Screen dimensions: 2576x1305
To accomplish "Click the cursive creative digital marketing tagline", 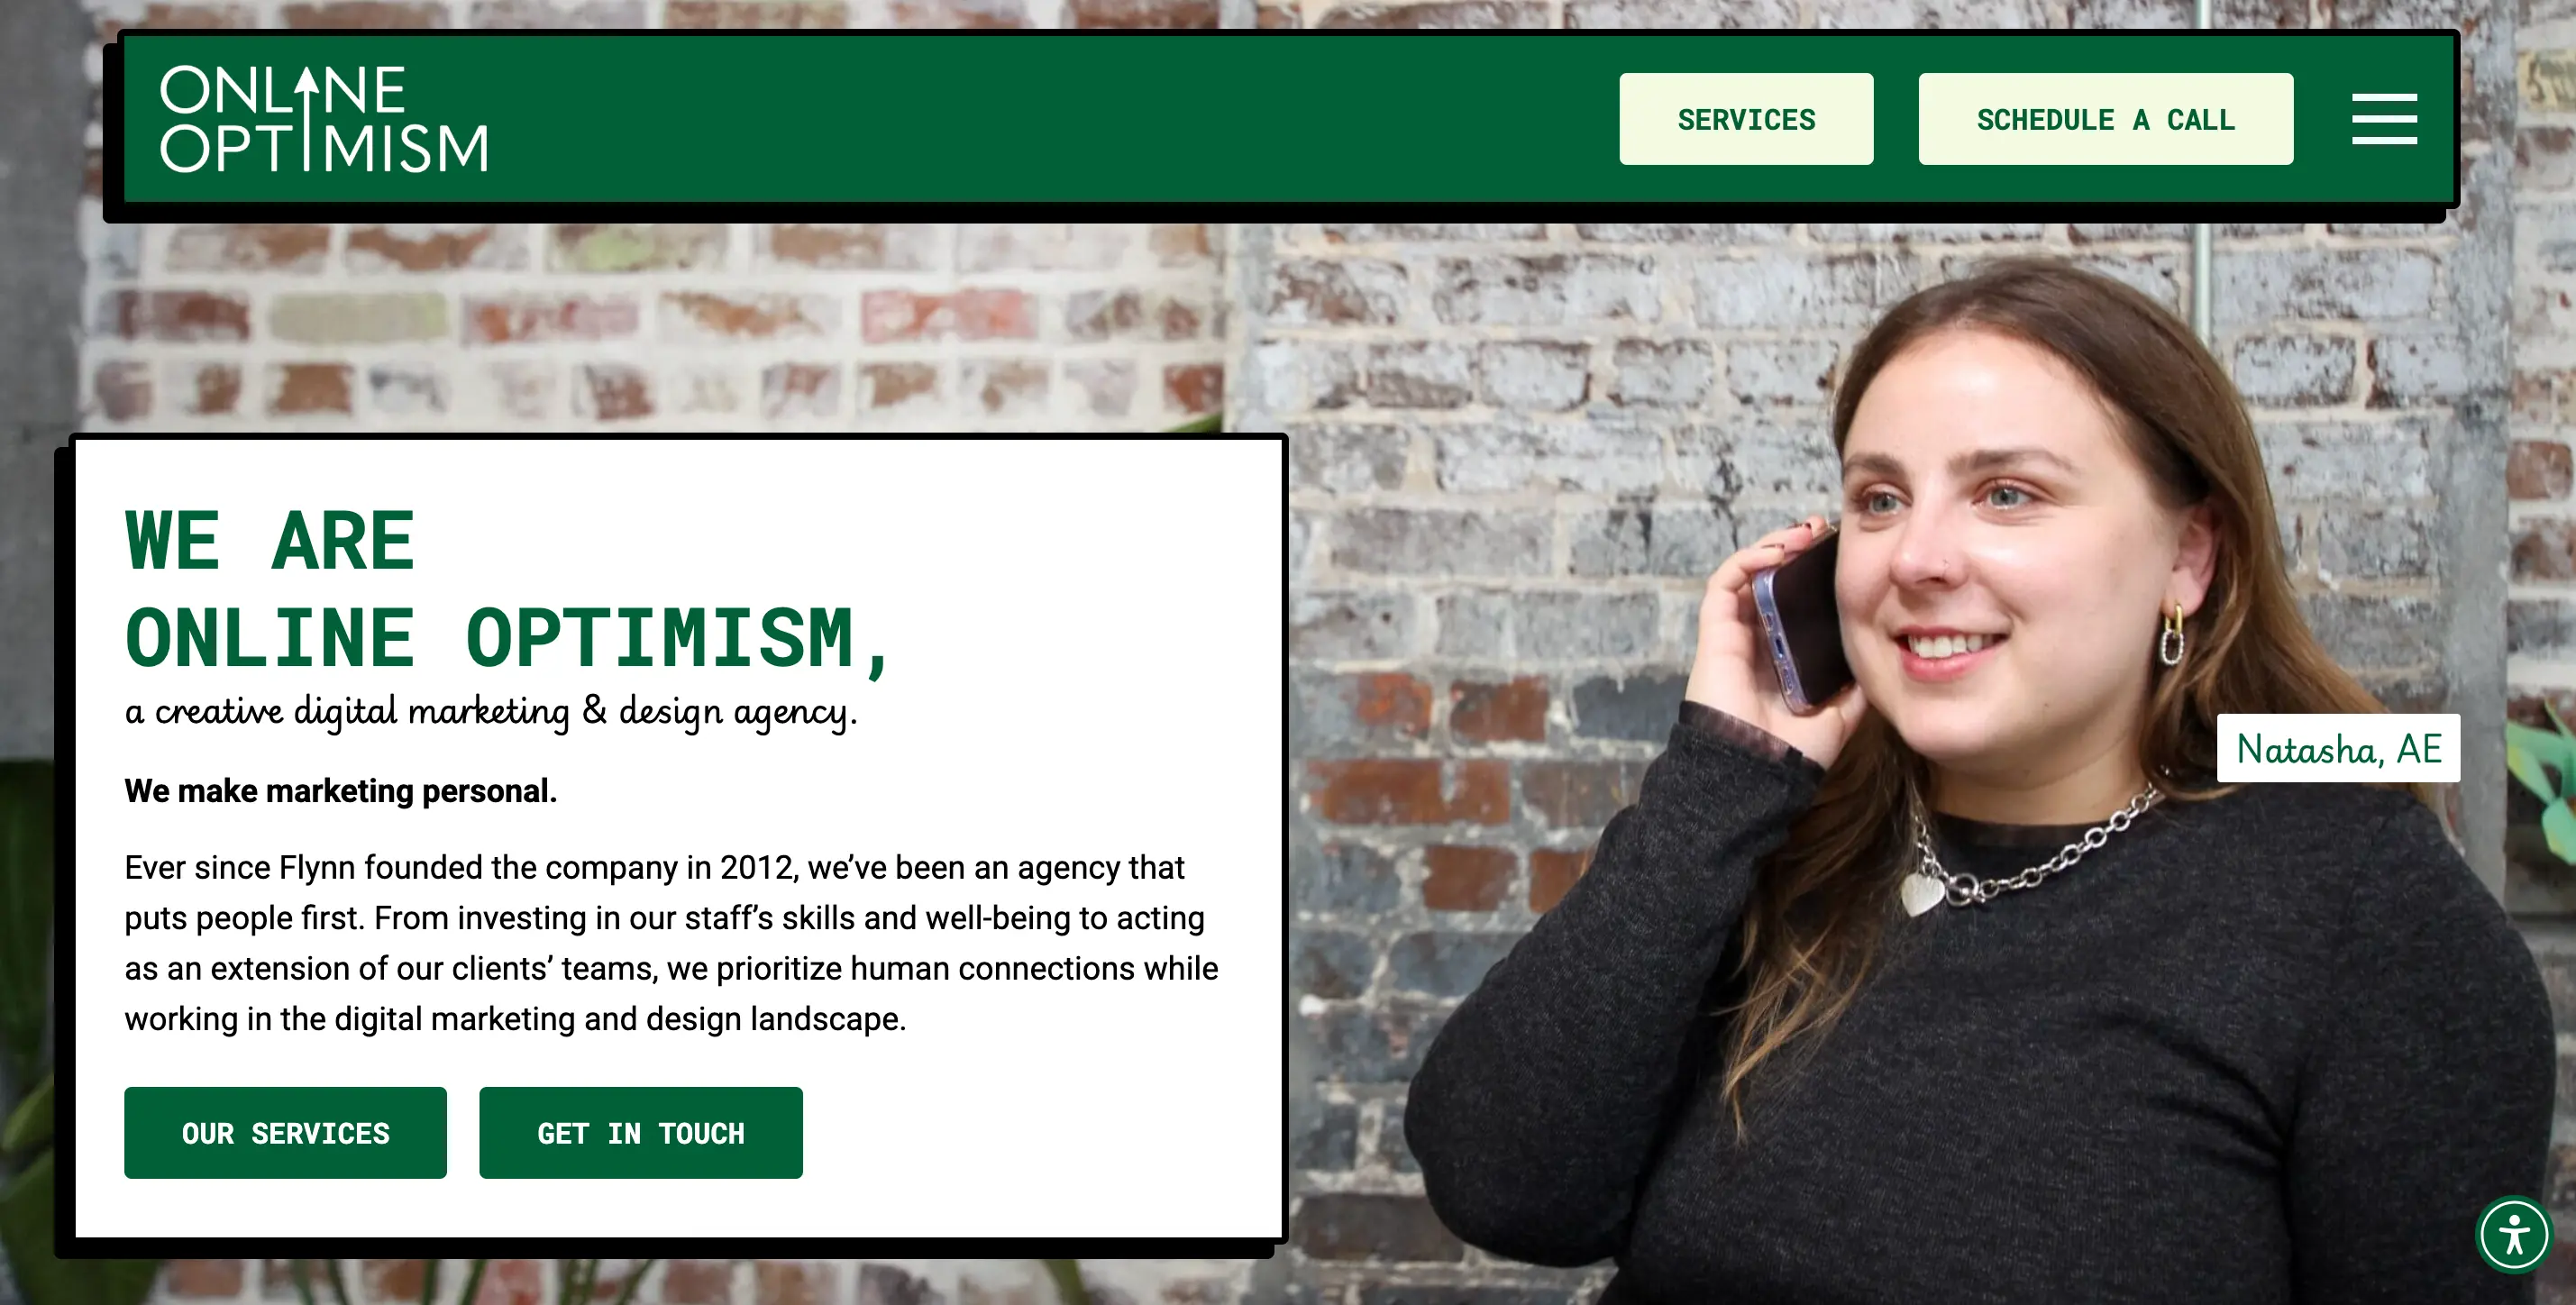I will 491,711.
